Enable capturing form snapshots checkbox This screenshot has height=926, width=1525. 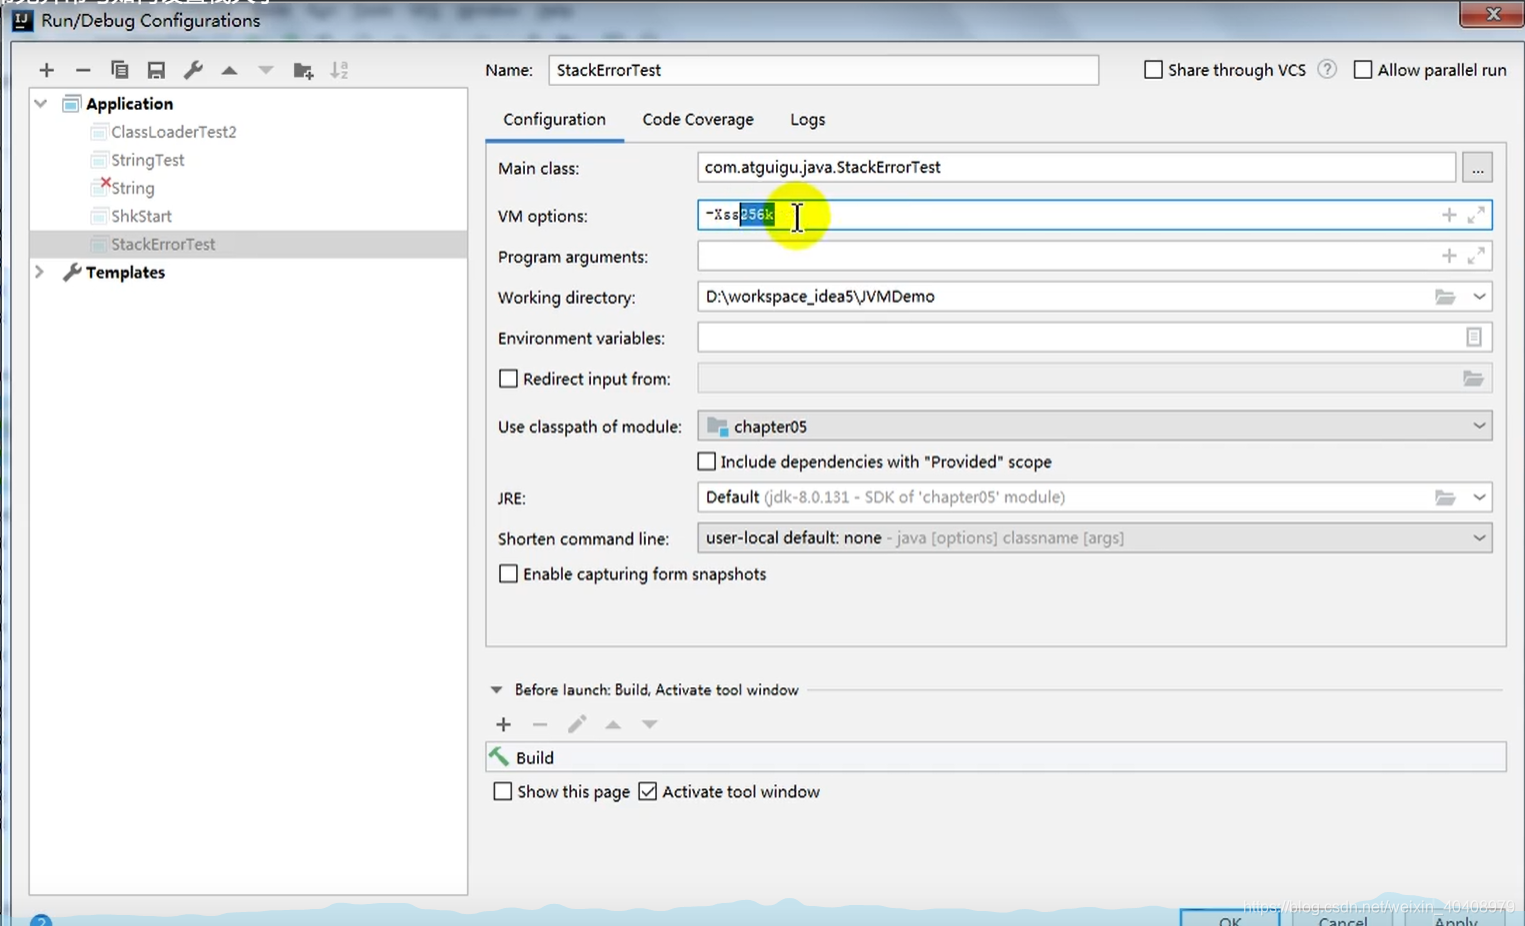pyautogui.click(x=508, y=574)
